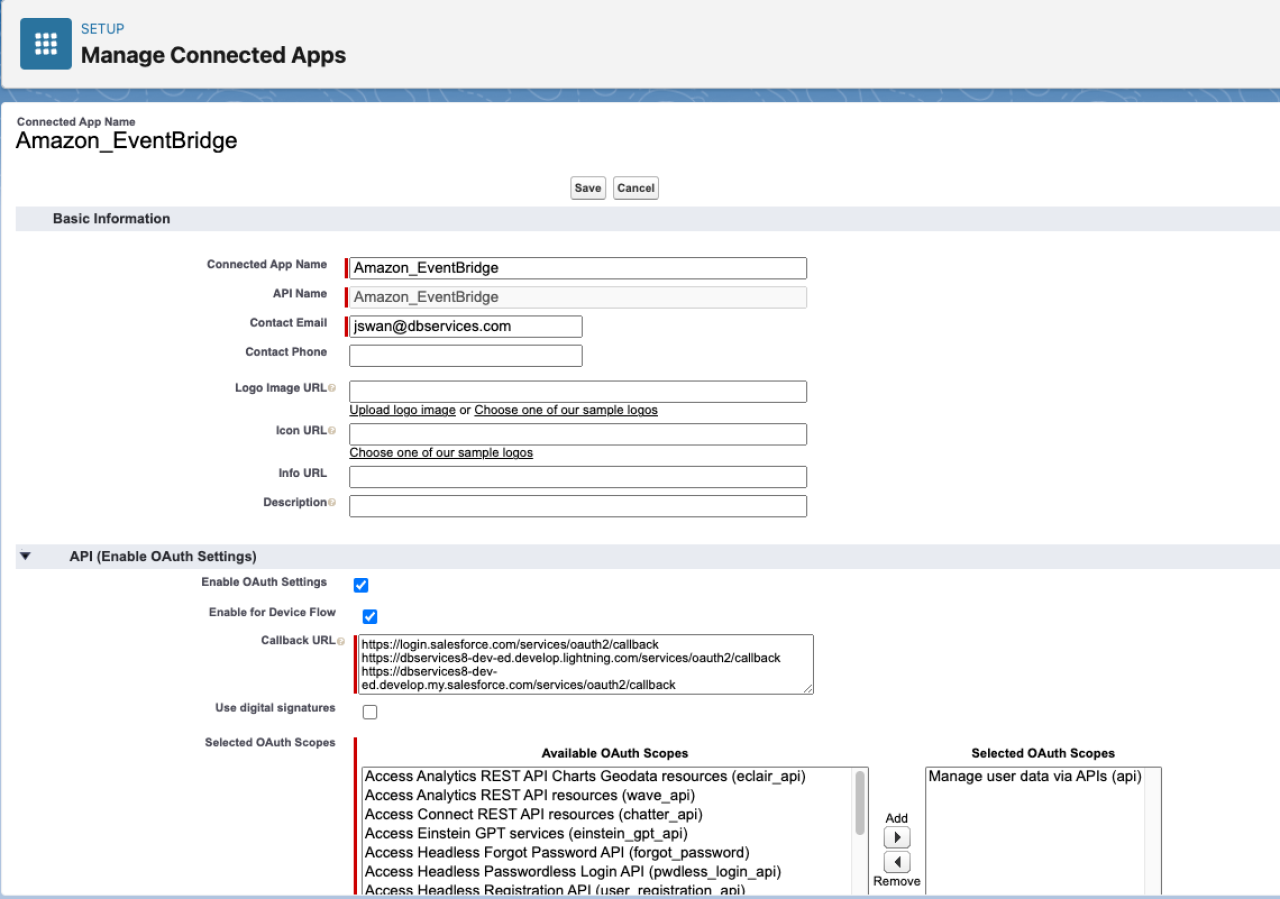Click the Remove arrow button for OAuth scopes

897,862
